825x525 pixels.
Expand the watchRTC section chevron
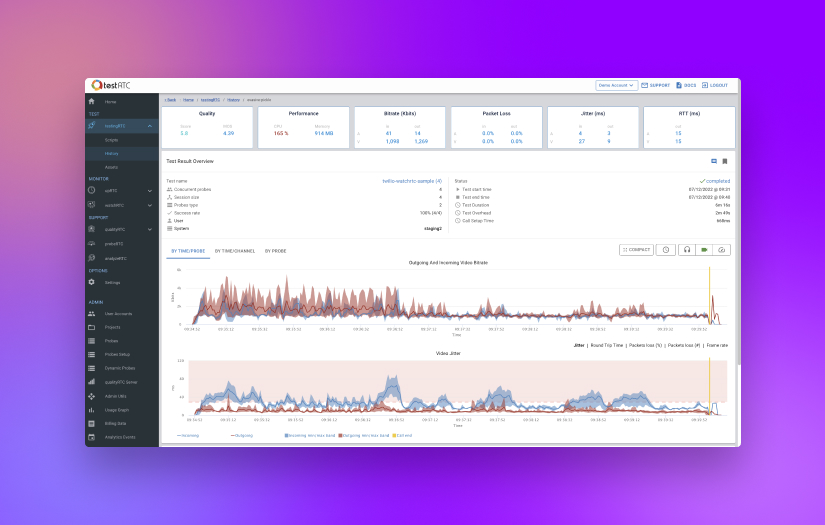pyautogui.click(x=150, y=205)
